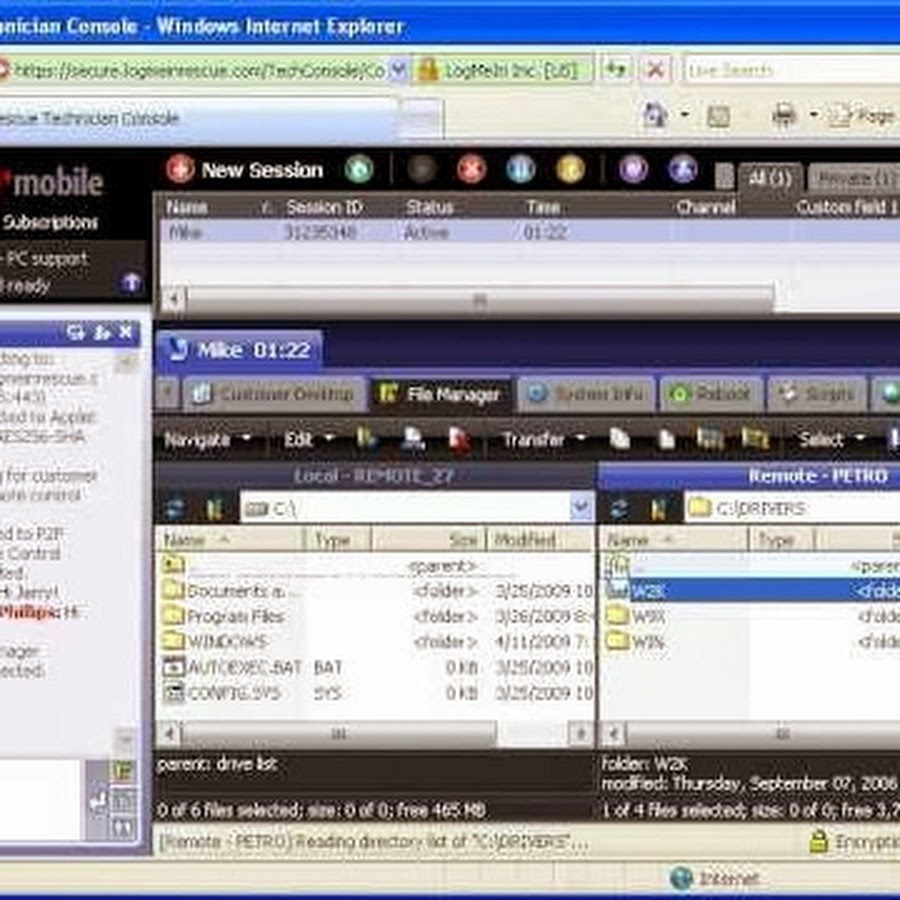Select the W2K folder in Remote pane
Screen dimensions: 900x900
click(649, 591)
